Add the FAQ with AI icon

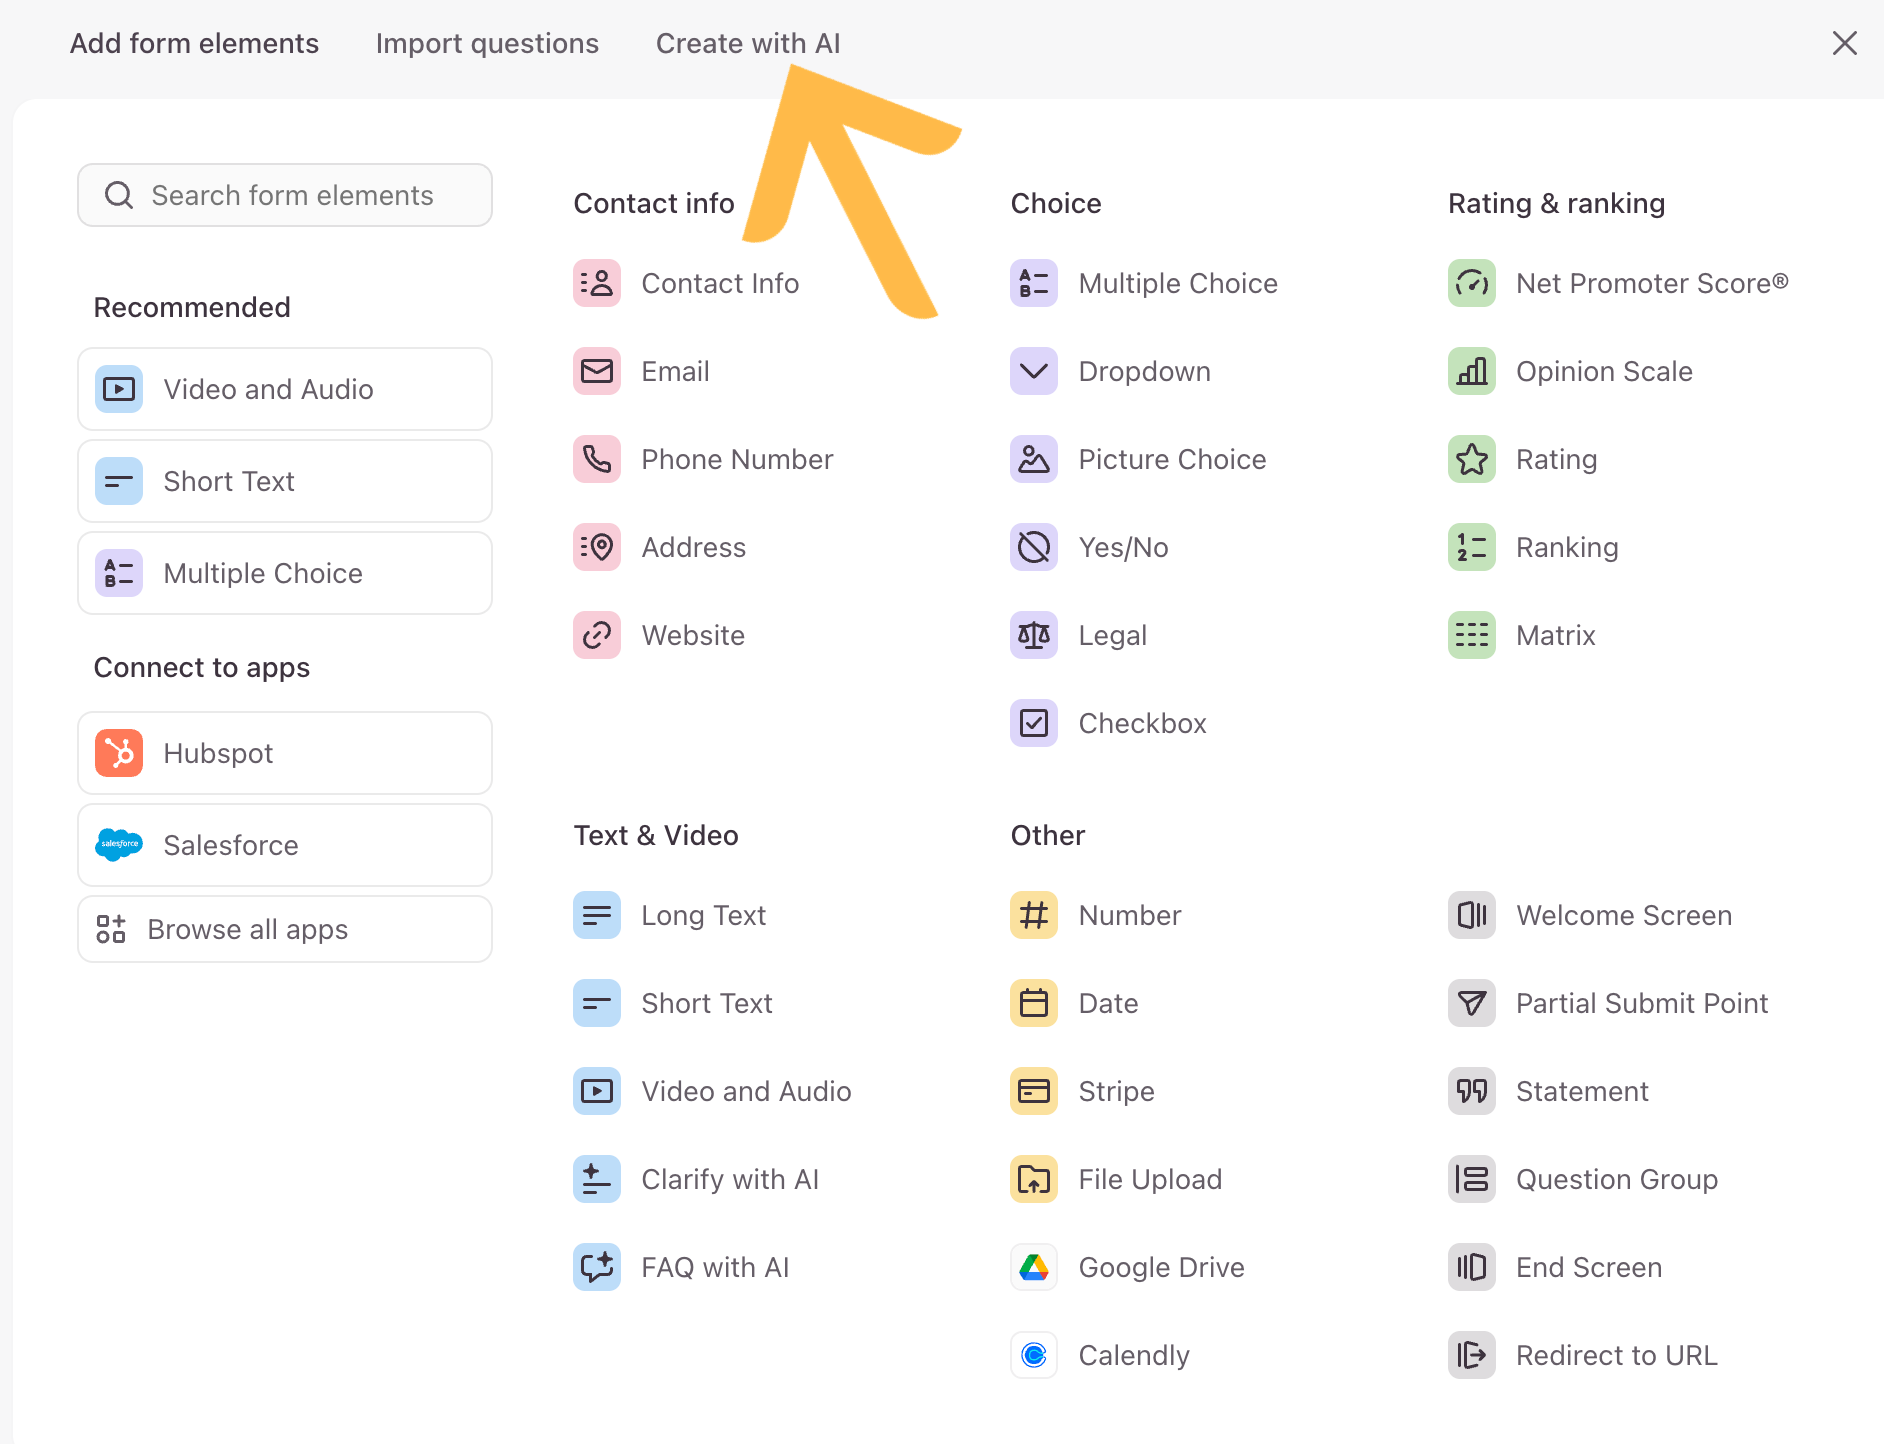(597, 1268)
